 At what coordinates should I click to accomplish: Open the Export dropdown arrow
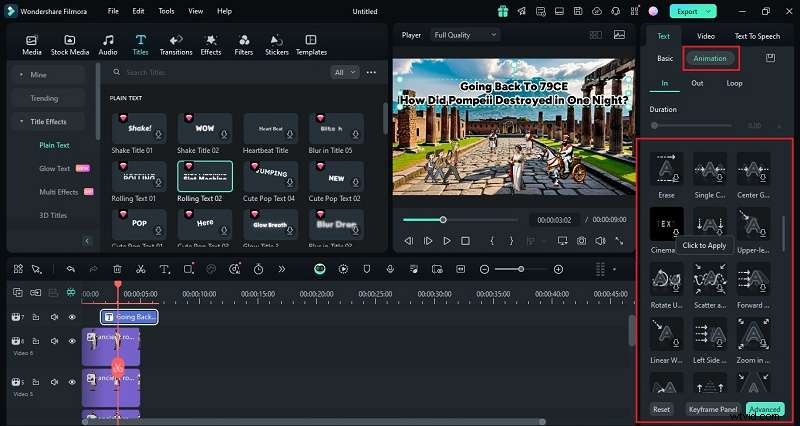[709, 11]
